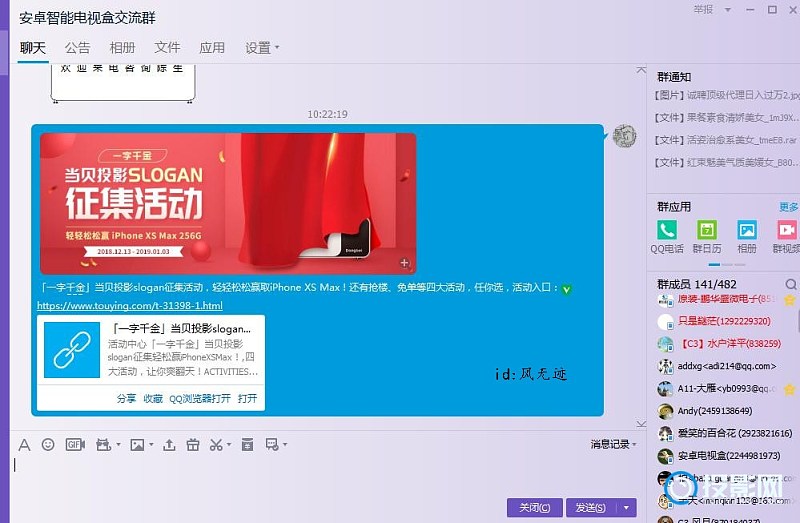Click the gift box icon
This screenshot has width=800, height=523.
coord(193,444)
